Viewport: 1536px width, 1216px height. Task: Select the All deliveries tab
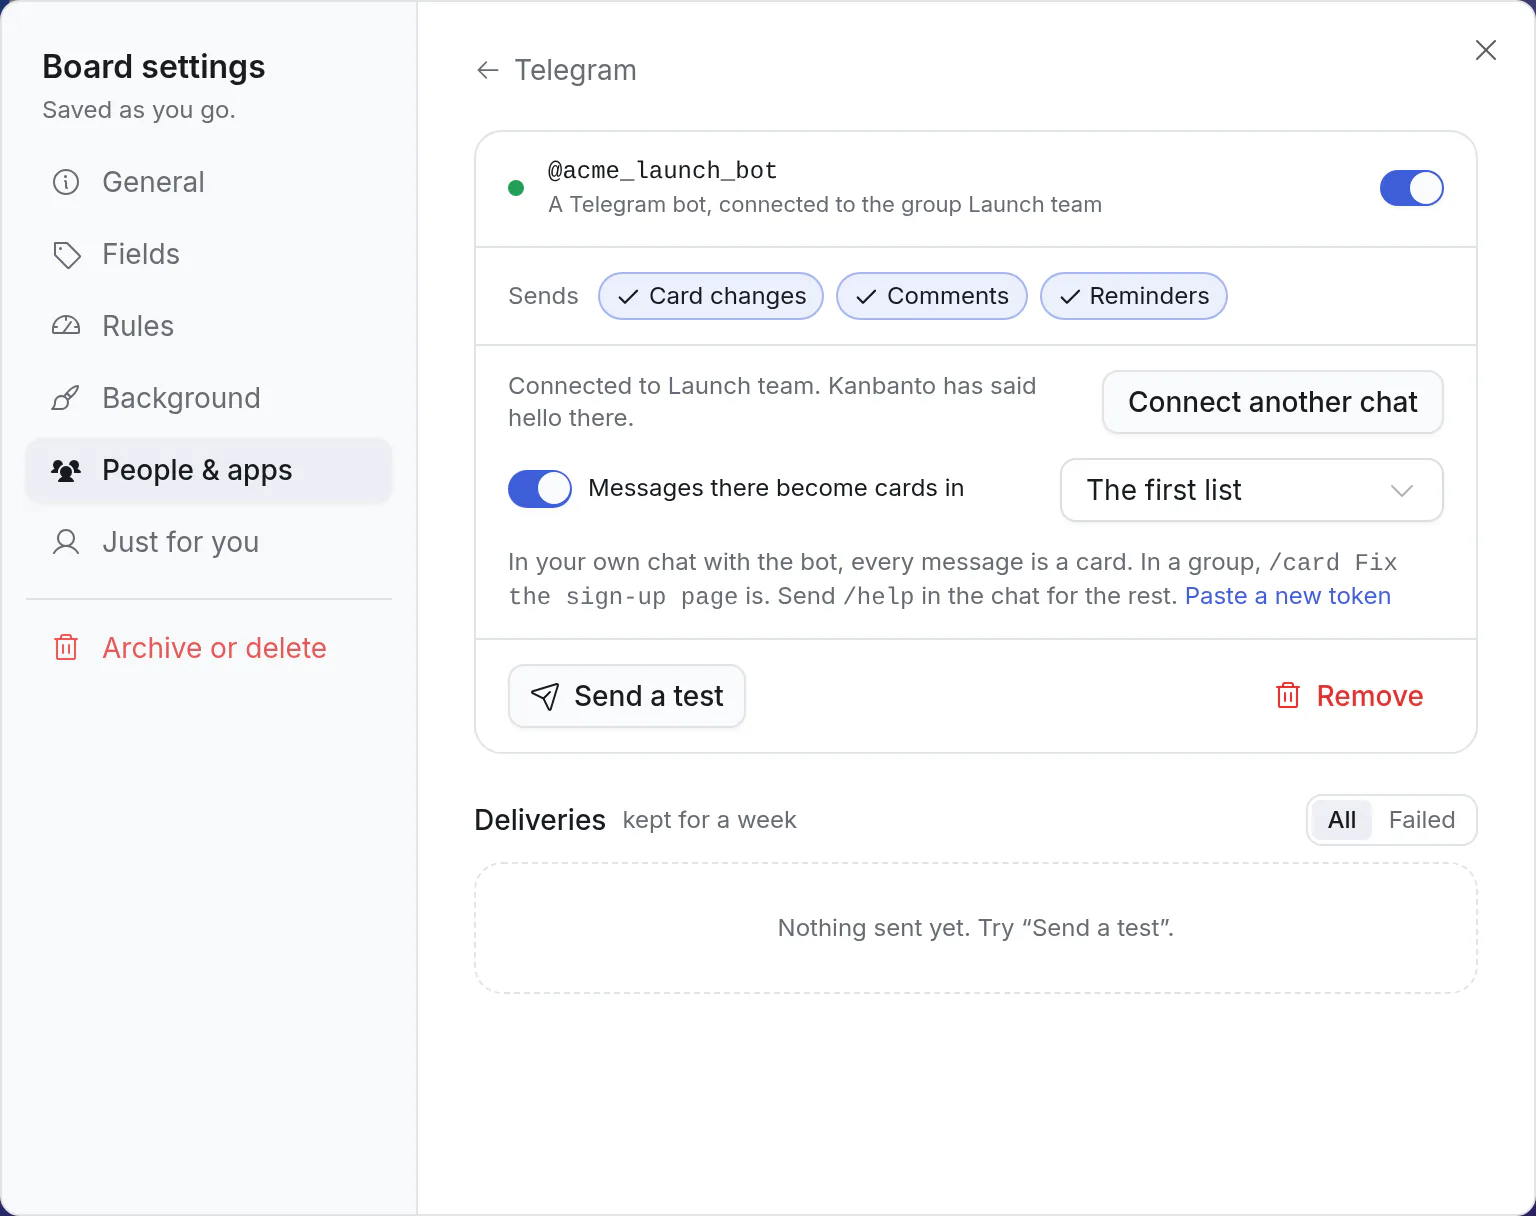click(x=1342, y=820)
